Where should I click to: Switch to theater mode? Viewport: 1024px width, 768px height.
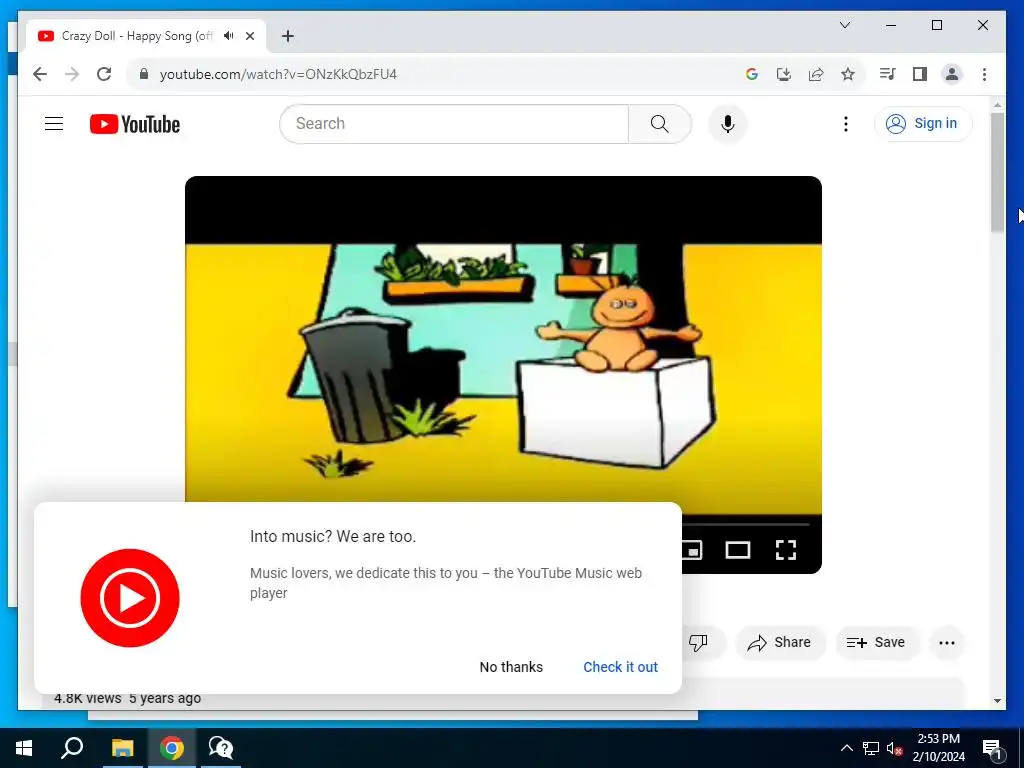point(738,550)
